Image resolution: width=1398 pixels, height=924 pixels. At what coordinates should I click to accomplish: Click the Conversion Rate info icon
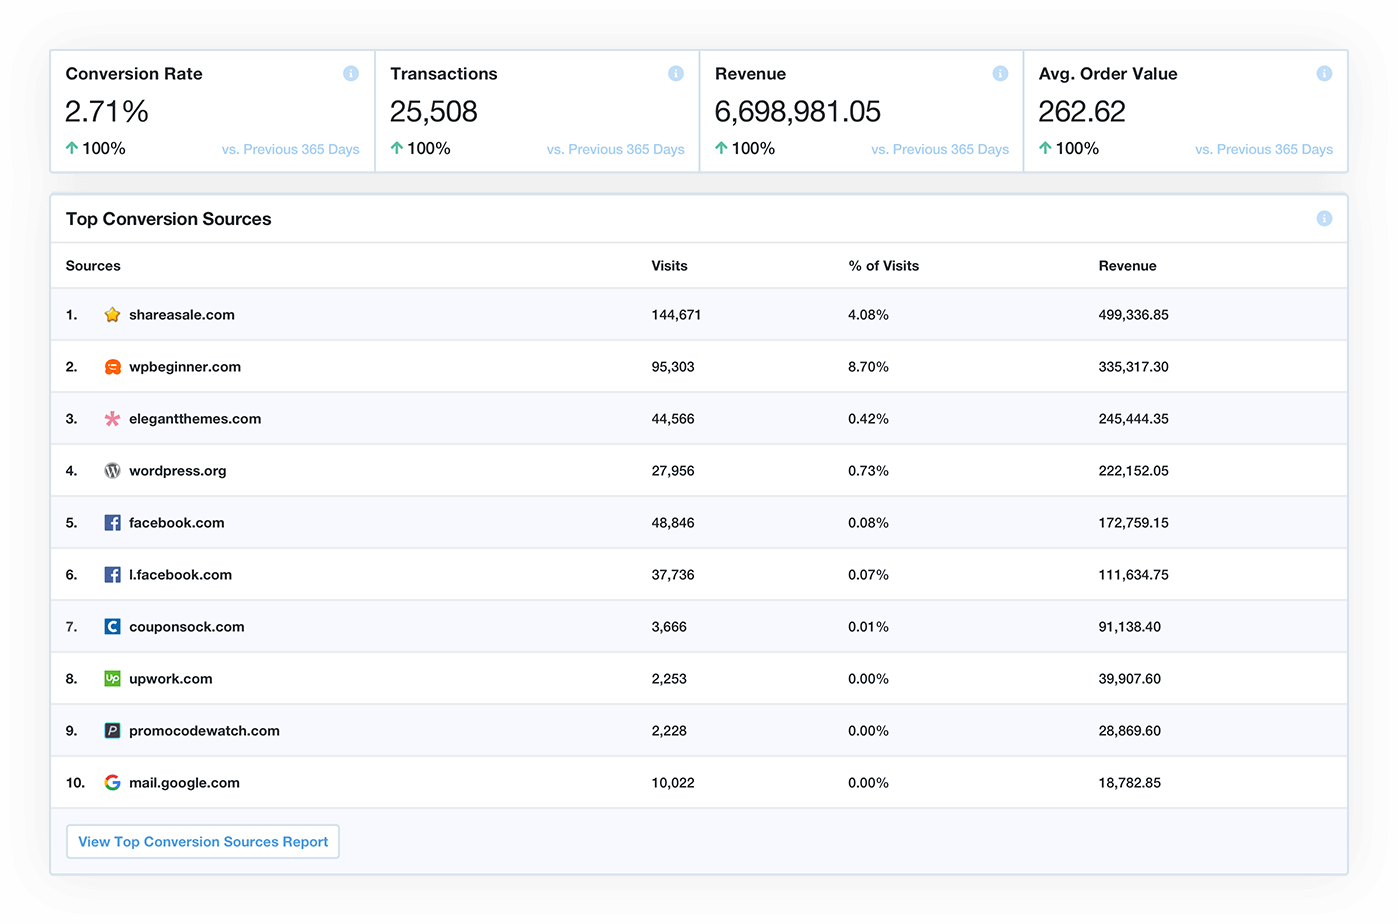point(351,74)
